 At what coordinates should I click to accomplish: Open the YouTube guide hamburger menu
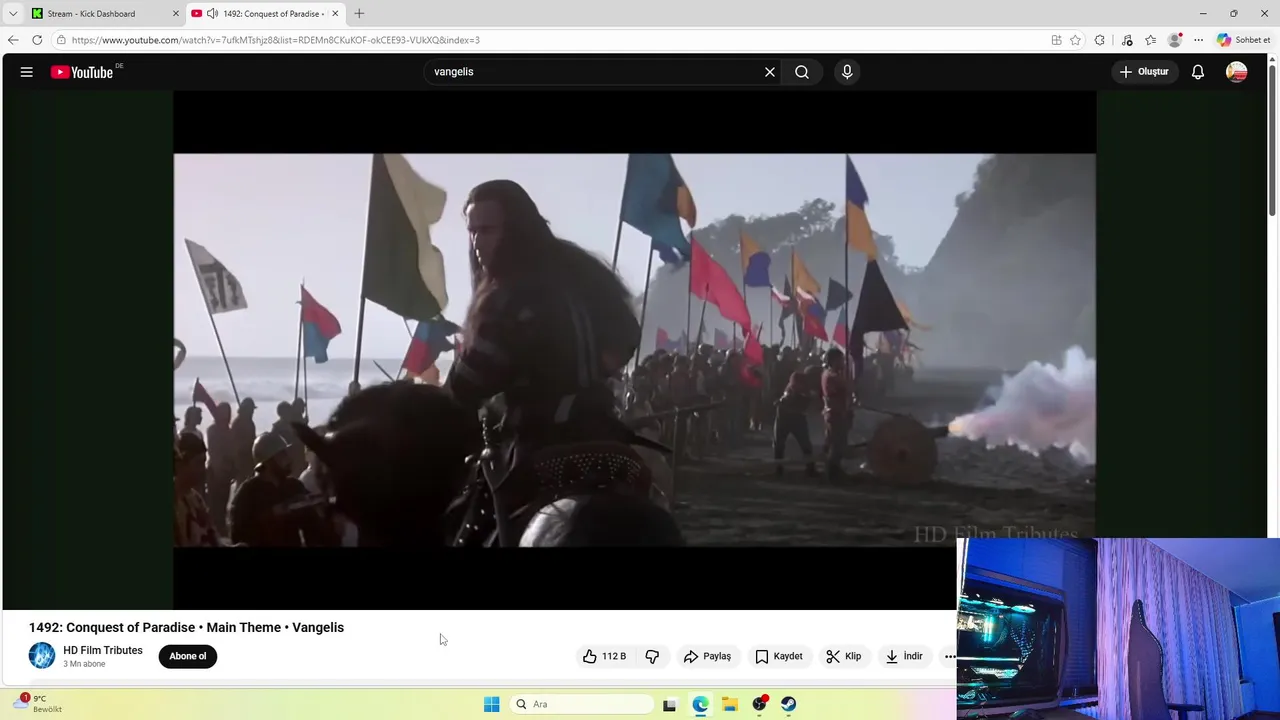(x=27, y=72)
